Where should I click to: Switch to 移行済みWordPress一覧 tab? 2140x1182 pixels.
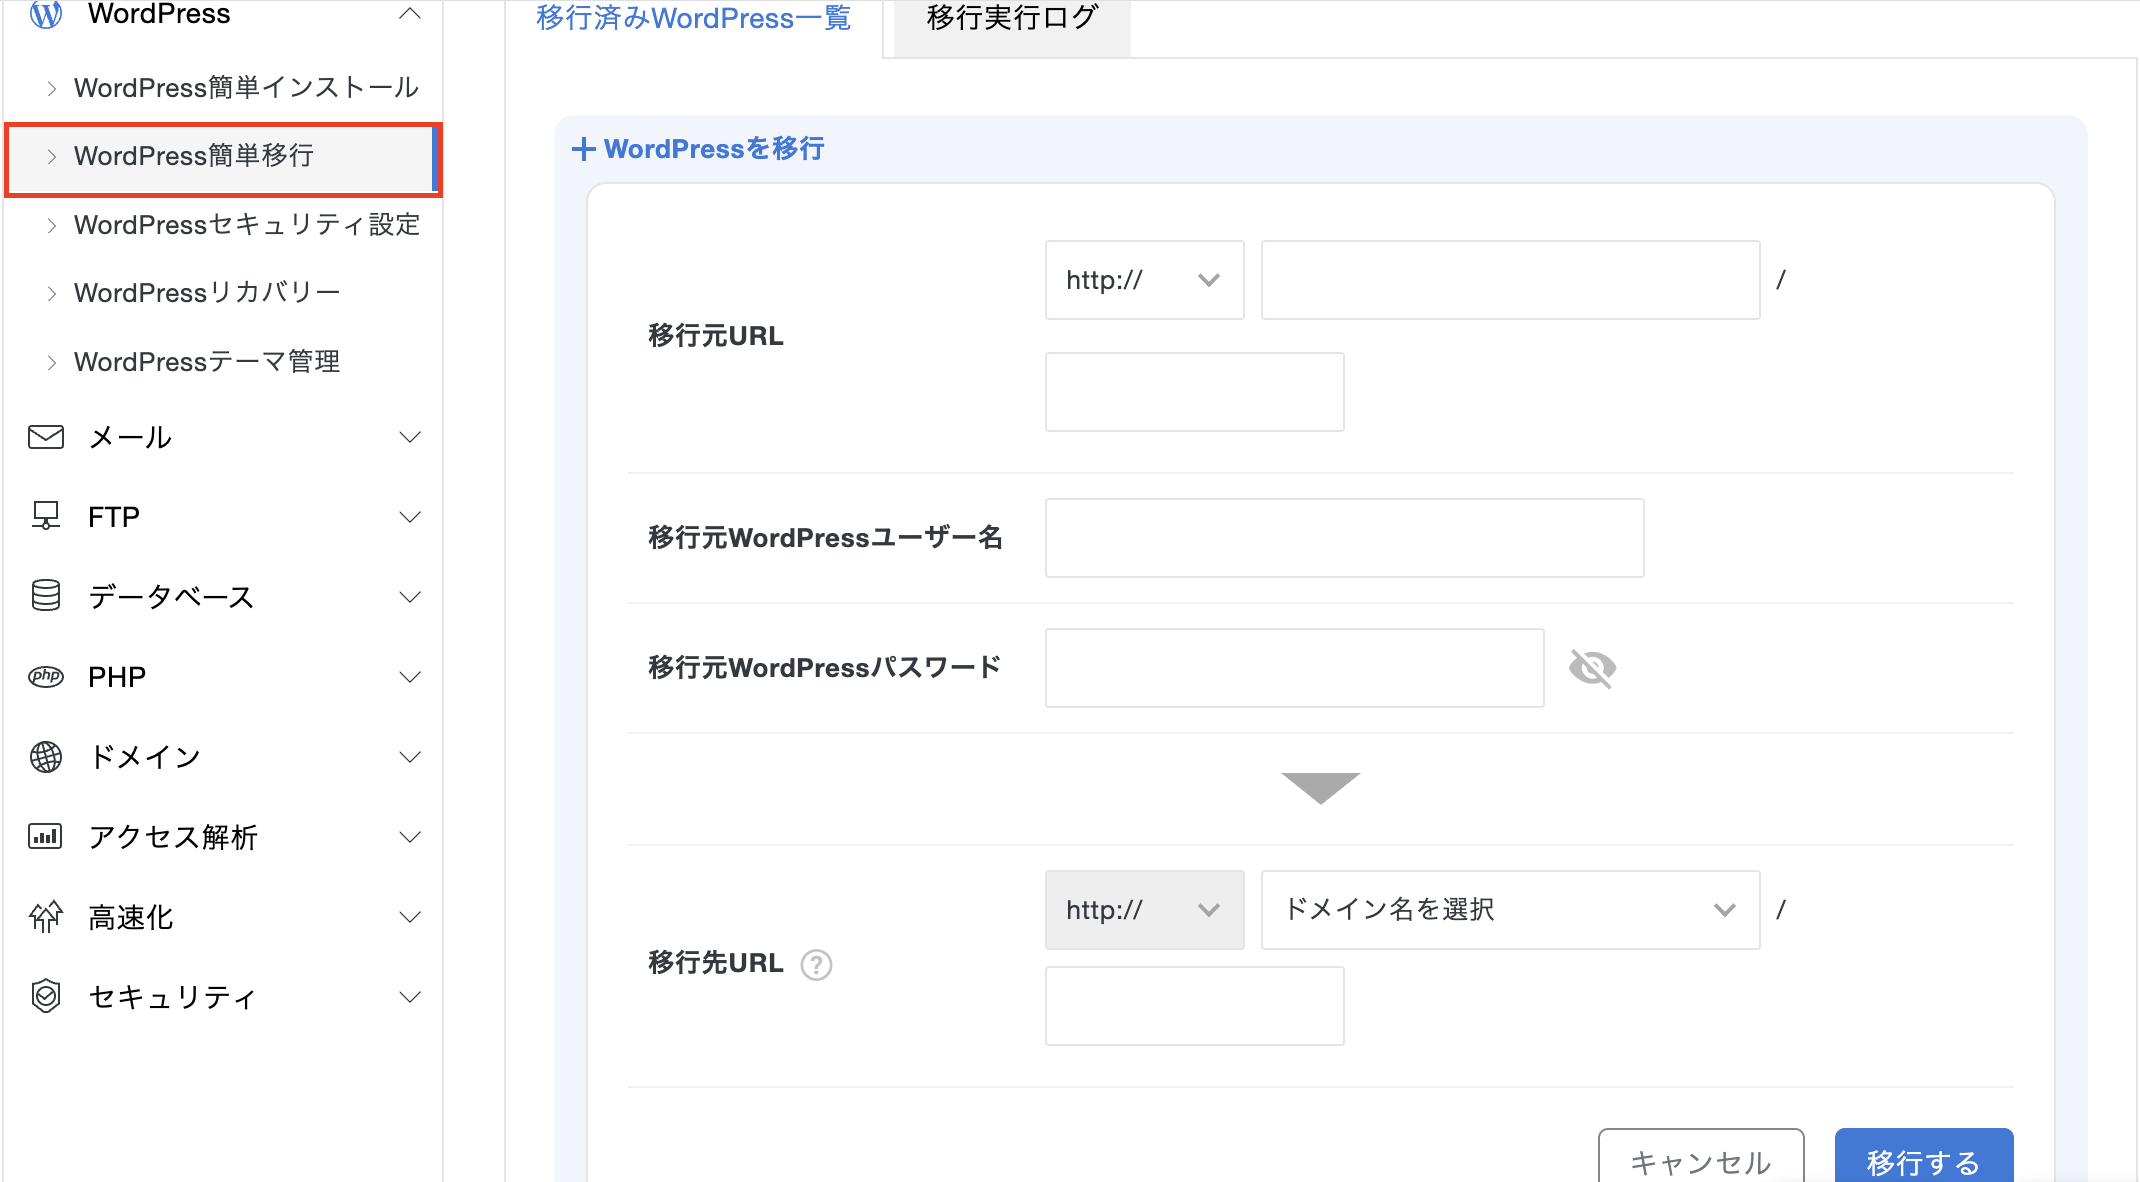pos(694,18)
